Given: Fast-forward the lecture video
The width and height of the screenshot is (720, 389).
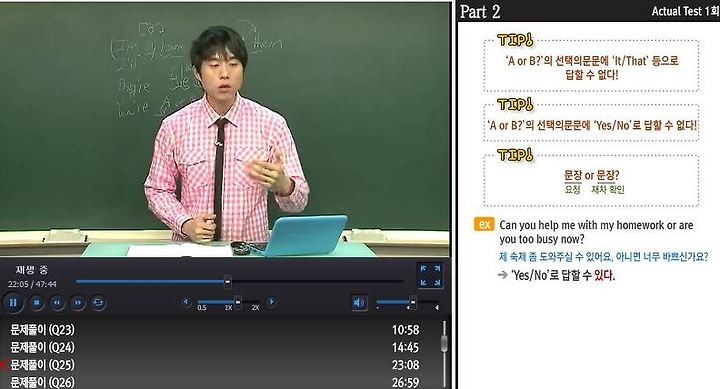Looking at the screenshot, I should [x=78, y=303].
